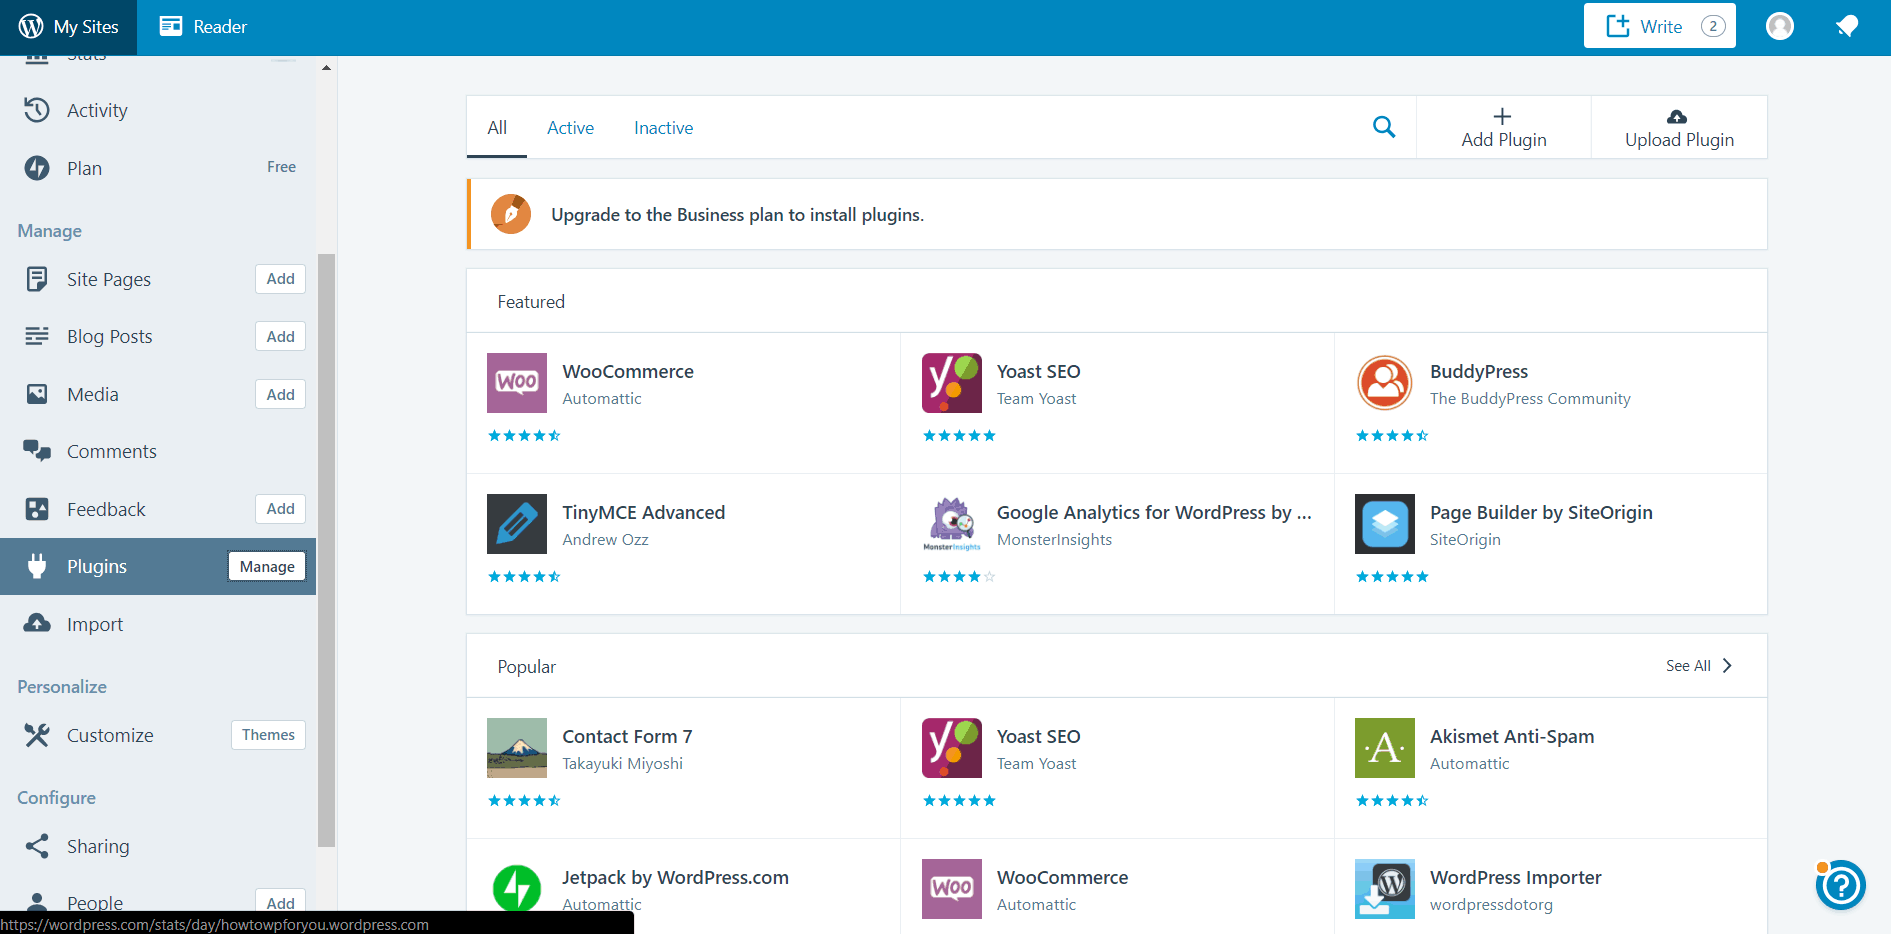Screen dimensions: 1891x934
Task: Click the Page Builder SiteOrigin icon
Action: (1385, 524)
